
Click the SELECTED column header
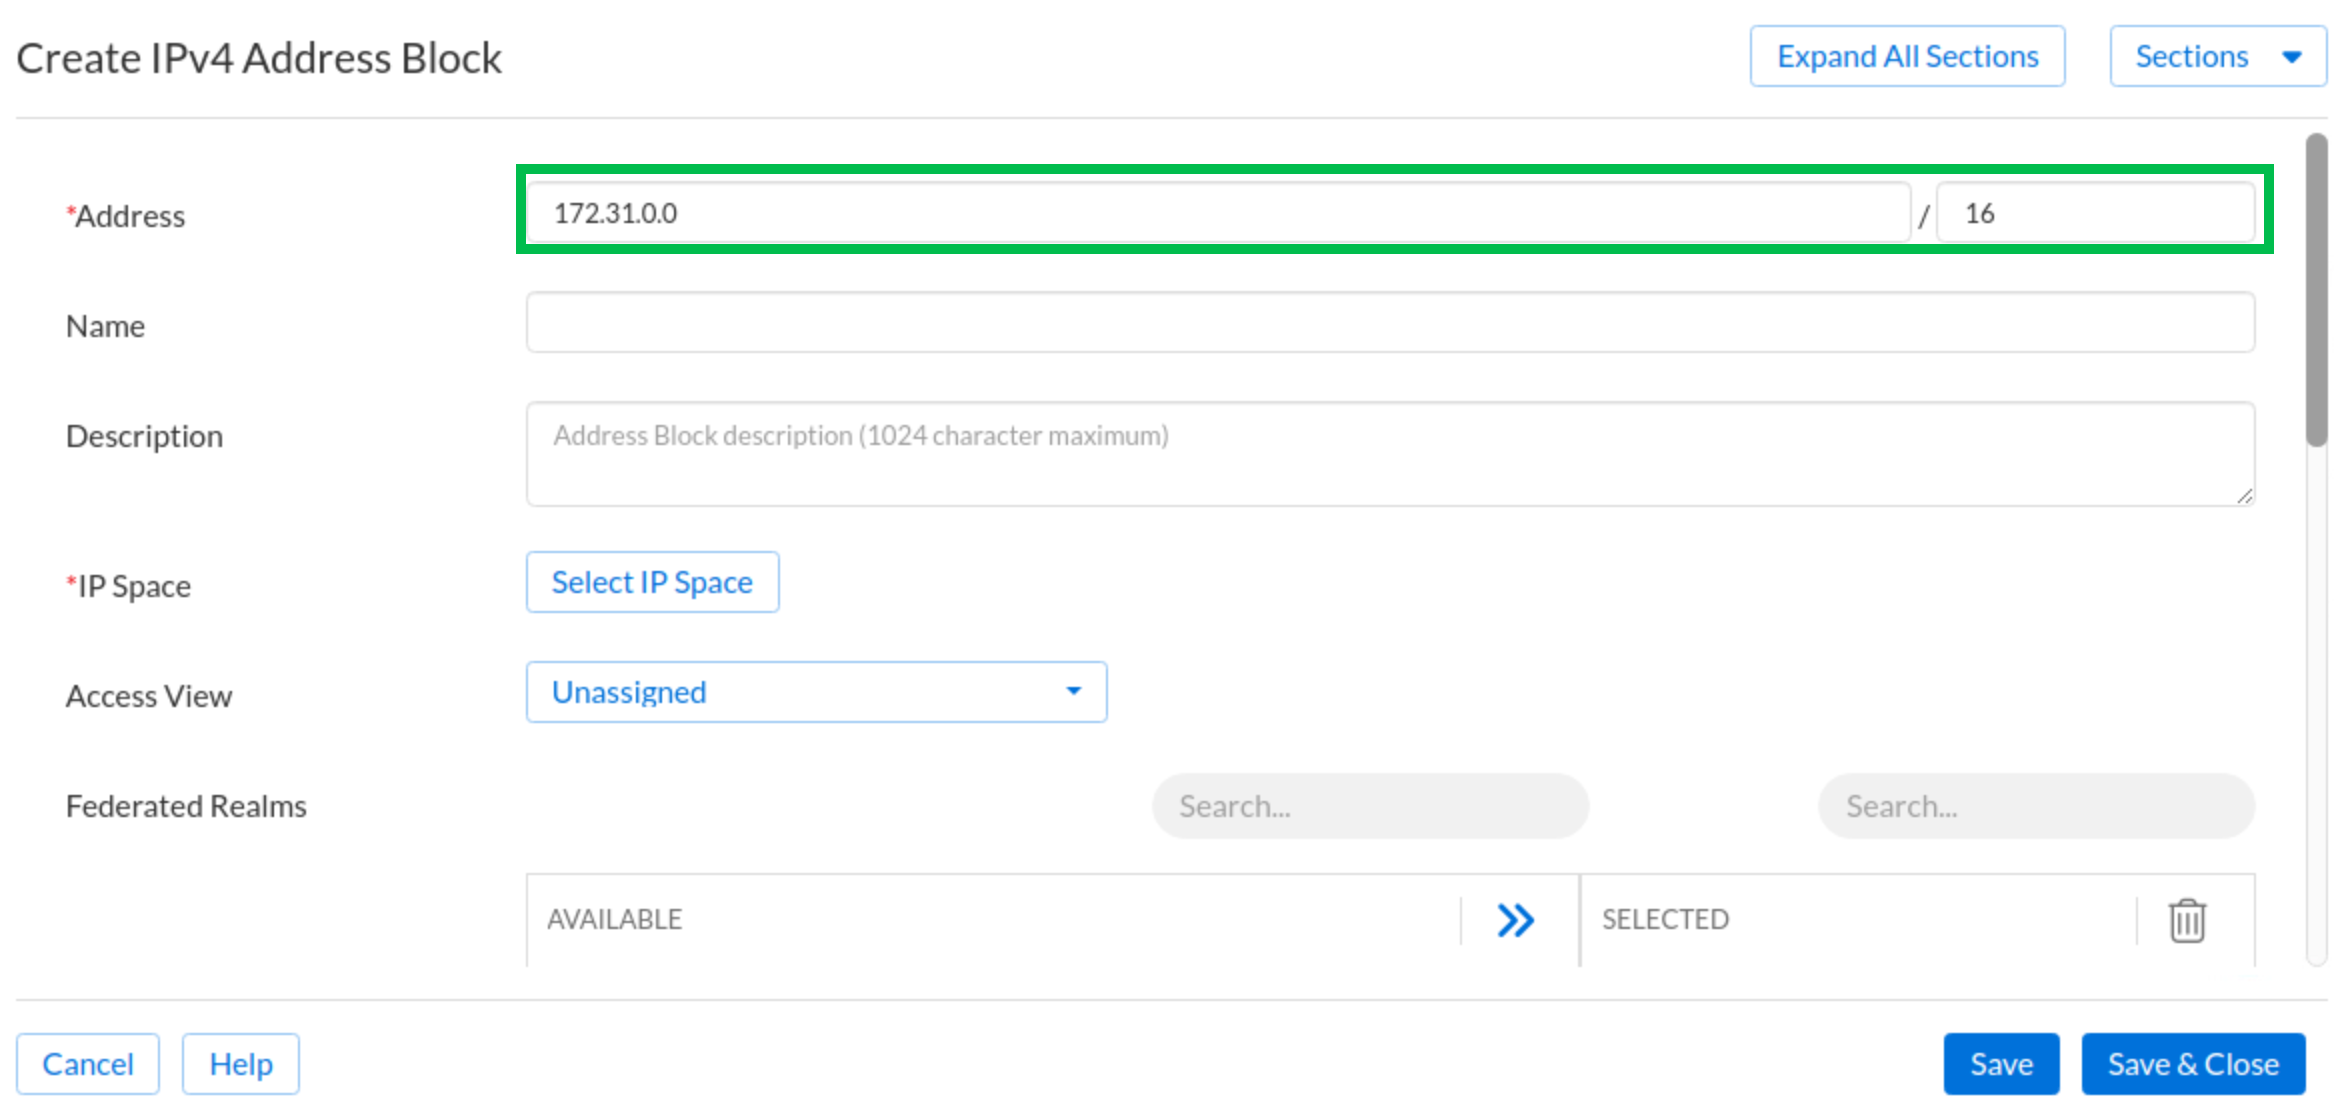[x=1665, y=920]
